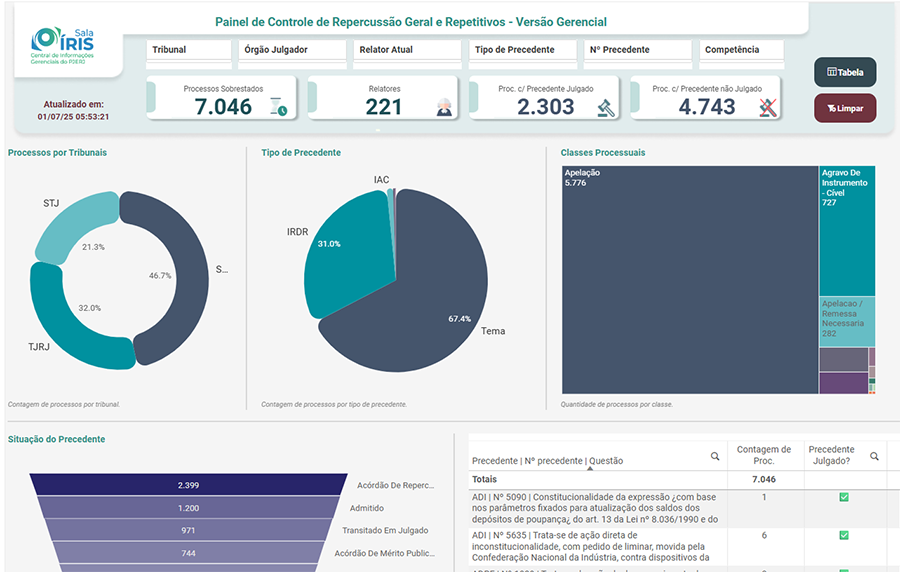Open the Tribunal filter dropdown
900x572 pixels.
tap(190, 50)
